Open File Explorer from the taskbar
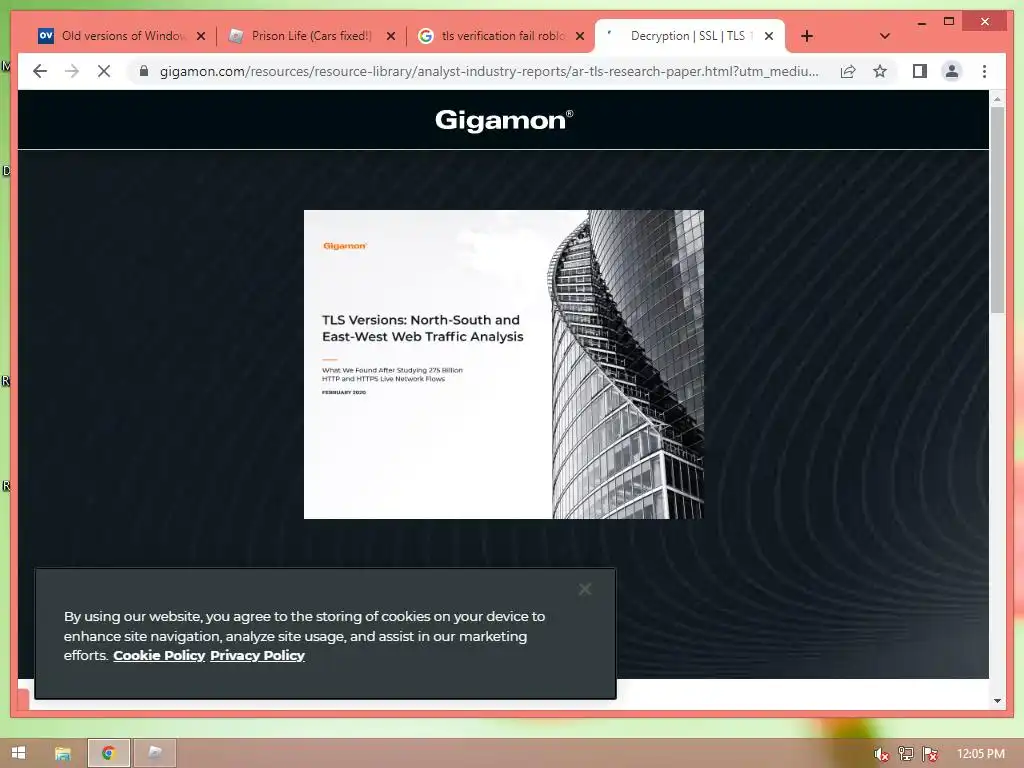Image resolution: width=1024 pixels, height=768 pixels. (63, 753)
